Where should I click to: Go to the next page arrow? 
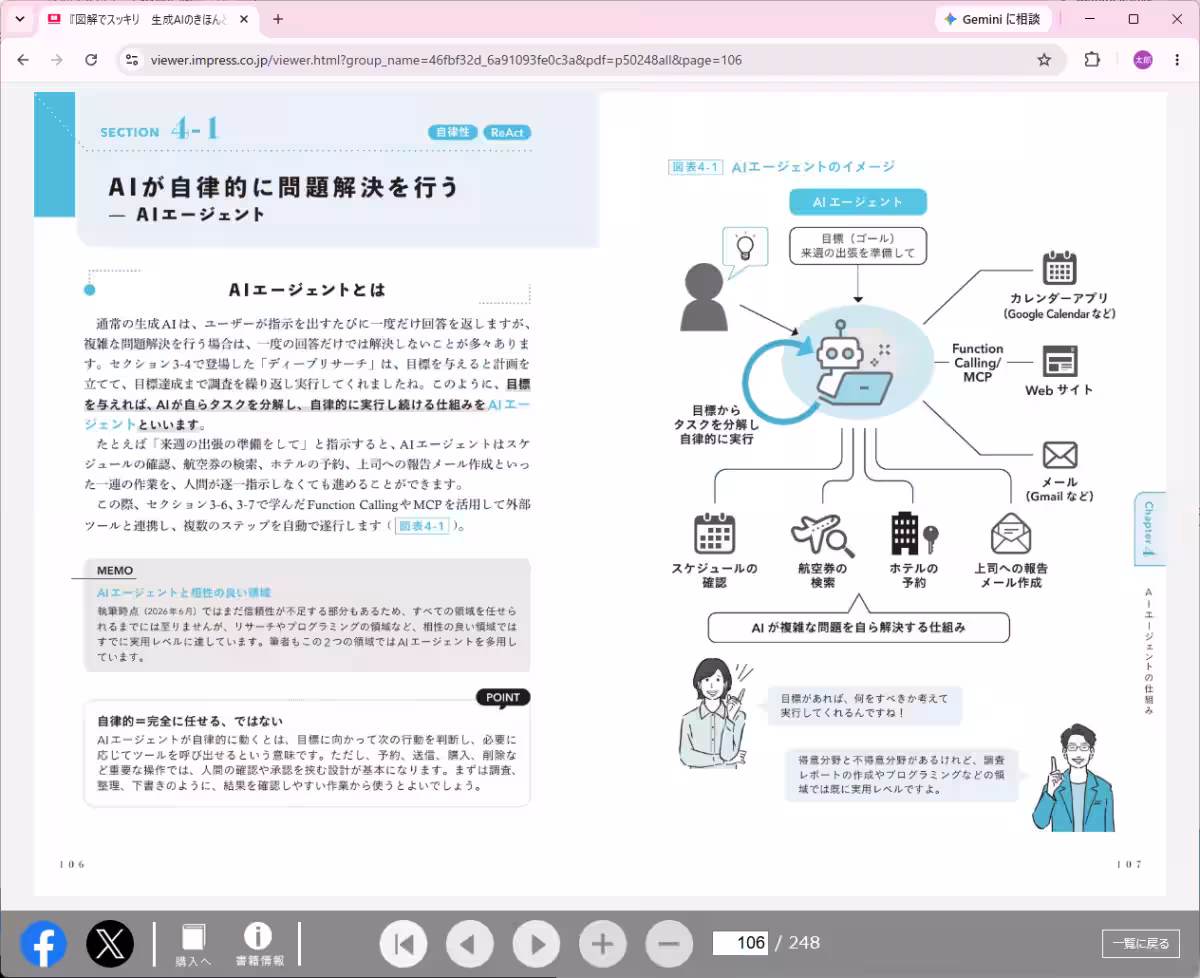click(536, 943)
